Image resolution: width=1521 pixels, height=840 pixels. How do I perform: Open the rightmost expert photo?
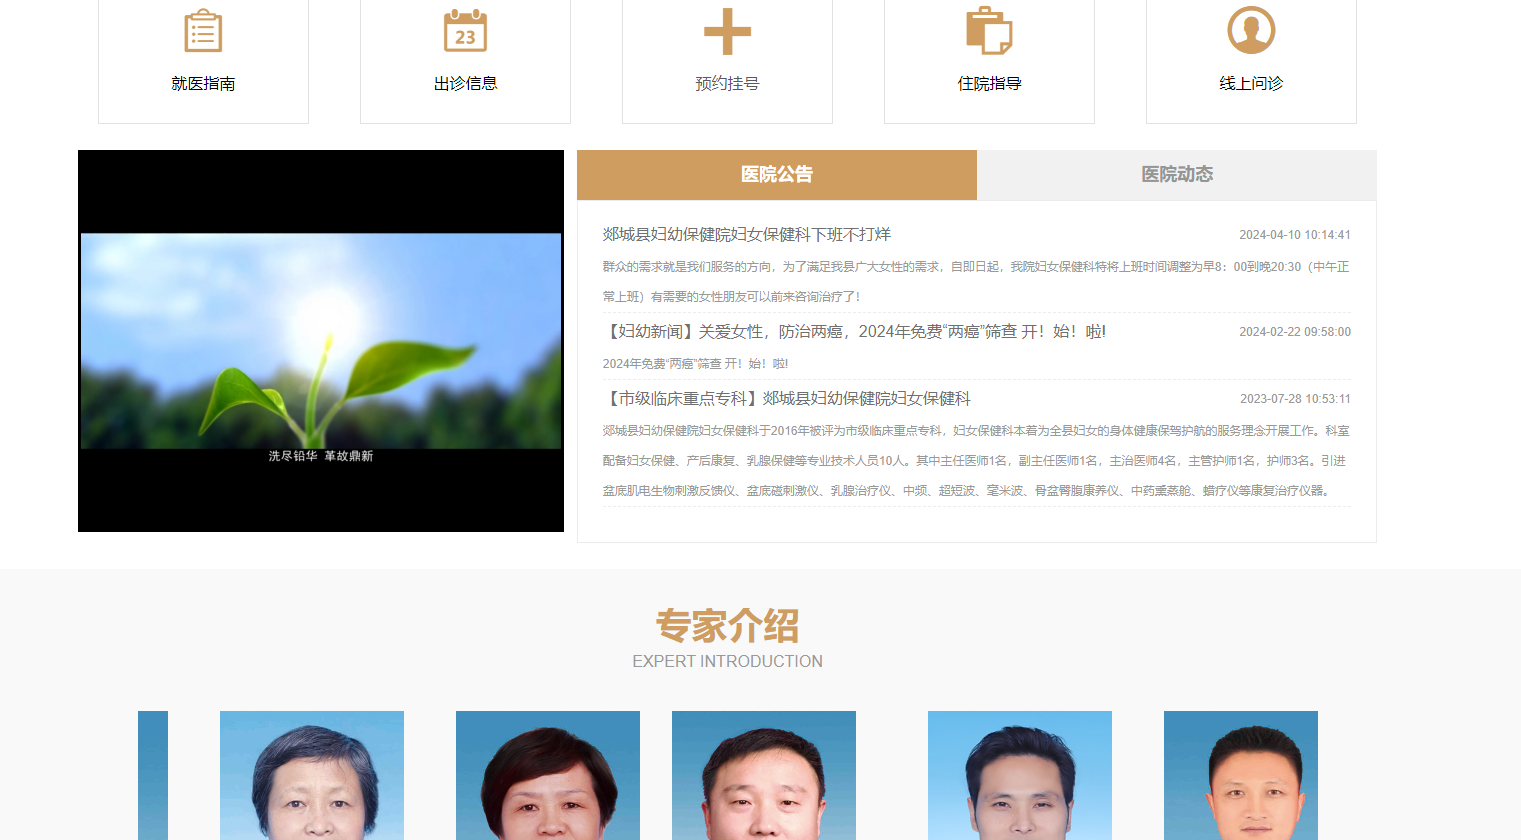pyautogui.click(x=1241, y=775)
